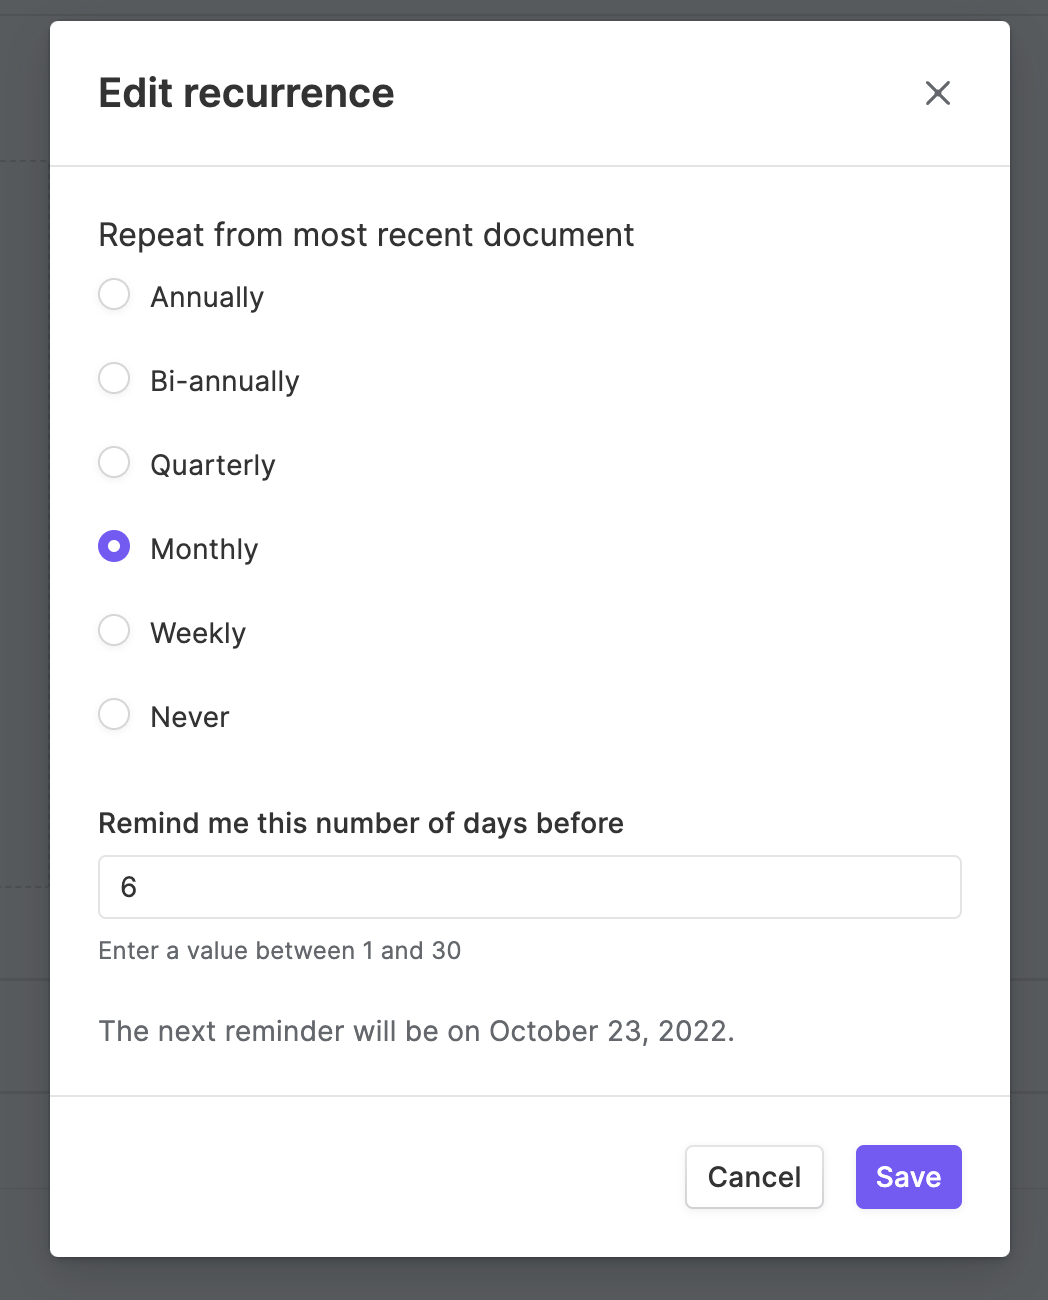Choose the Bi-annually radio option

[114, 379]
